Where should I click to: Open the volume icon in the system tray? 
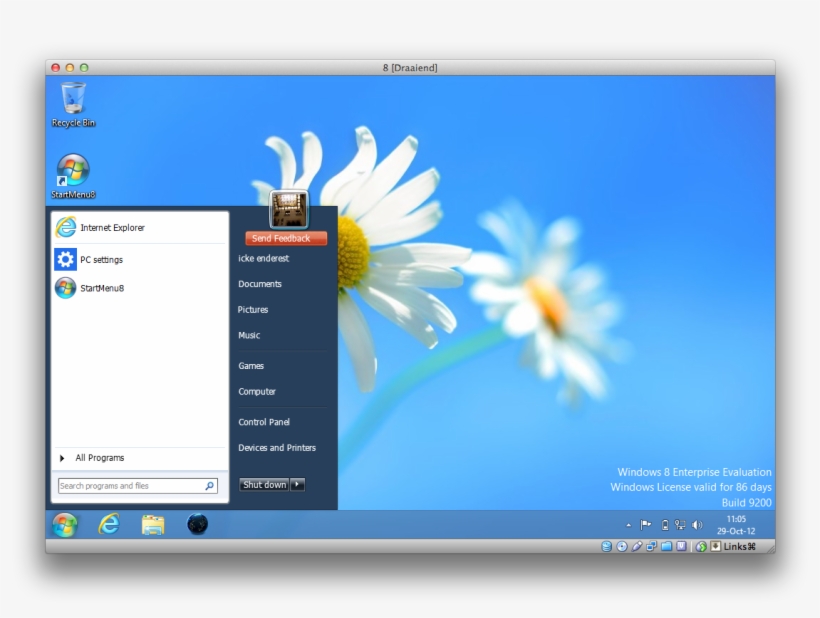696,524
